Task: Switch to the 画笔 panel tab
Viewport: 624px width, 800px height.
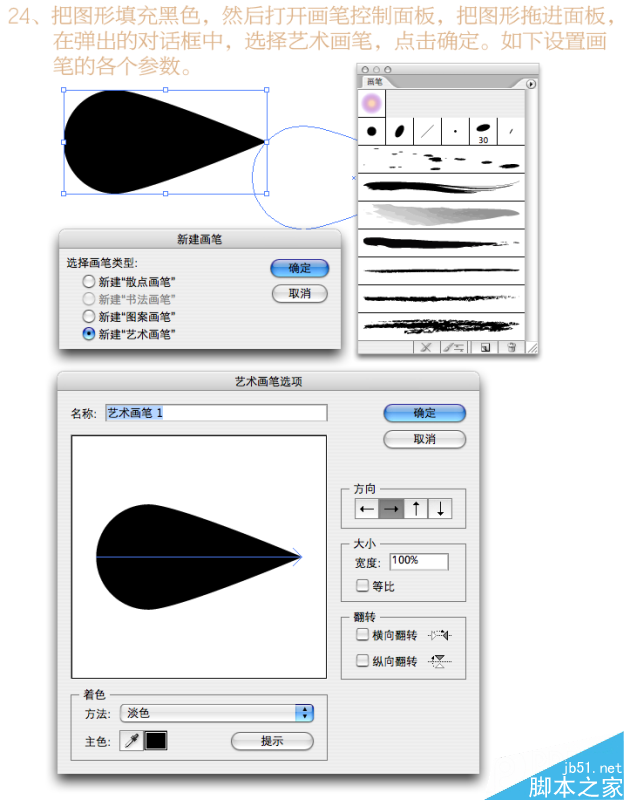Action: tap(375, 82)
